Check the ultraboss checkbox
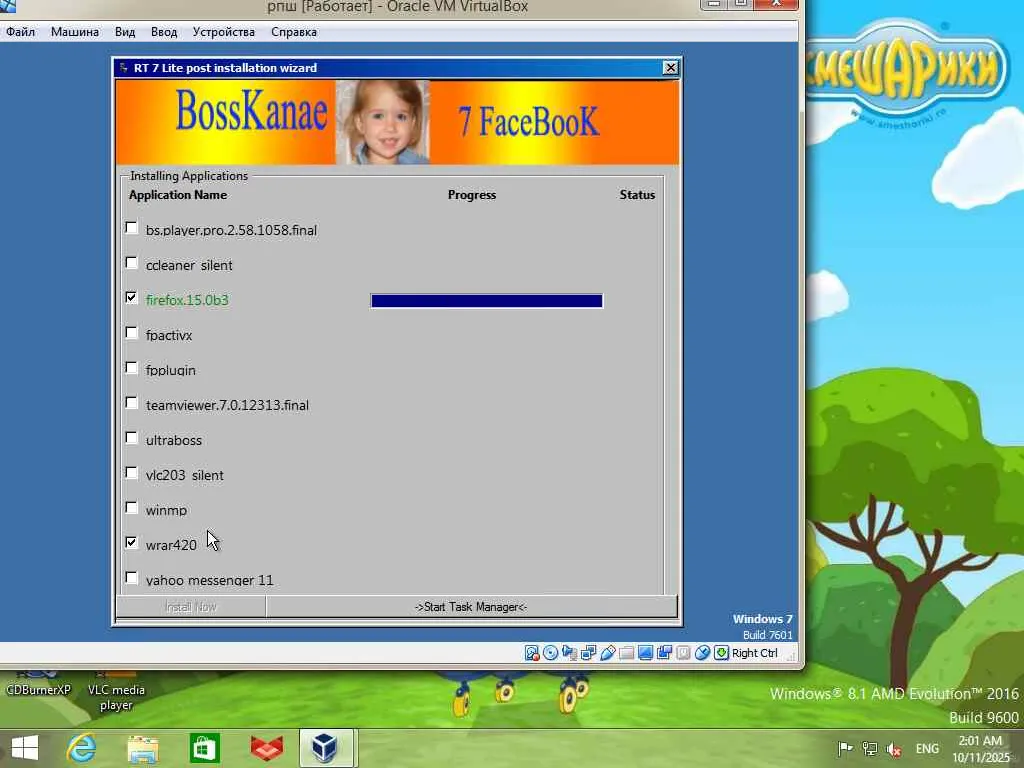This screenshot has height=768, width=1024. [131, 438]
